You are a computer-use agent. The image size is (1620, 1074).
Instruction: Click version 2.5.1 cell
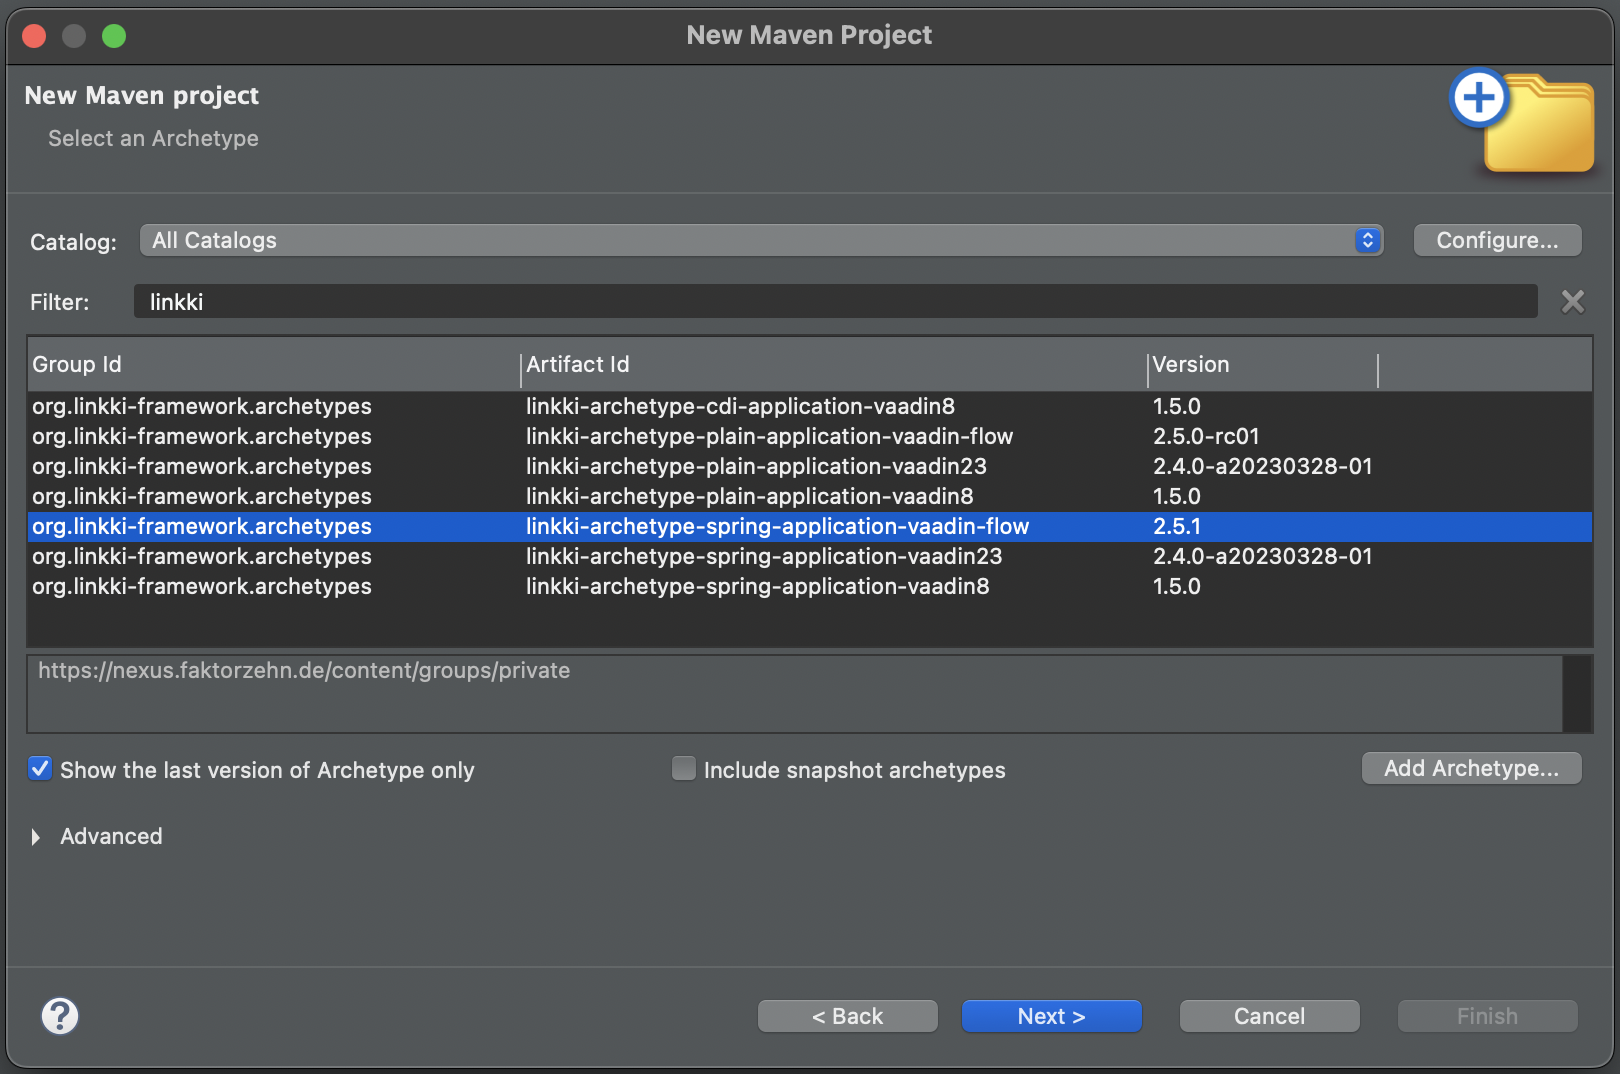(x=1177, y=526)
